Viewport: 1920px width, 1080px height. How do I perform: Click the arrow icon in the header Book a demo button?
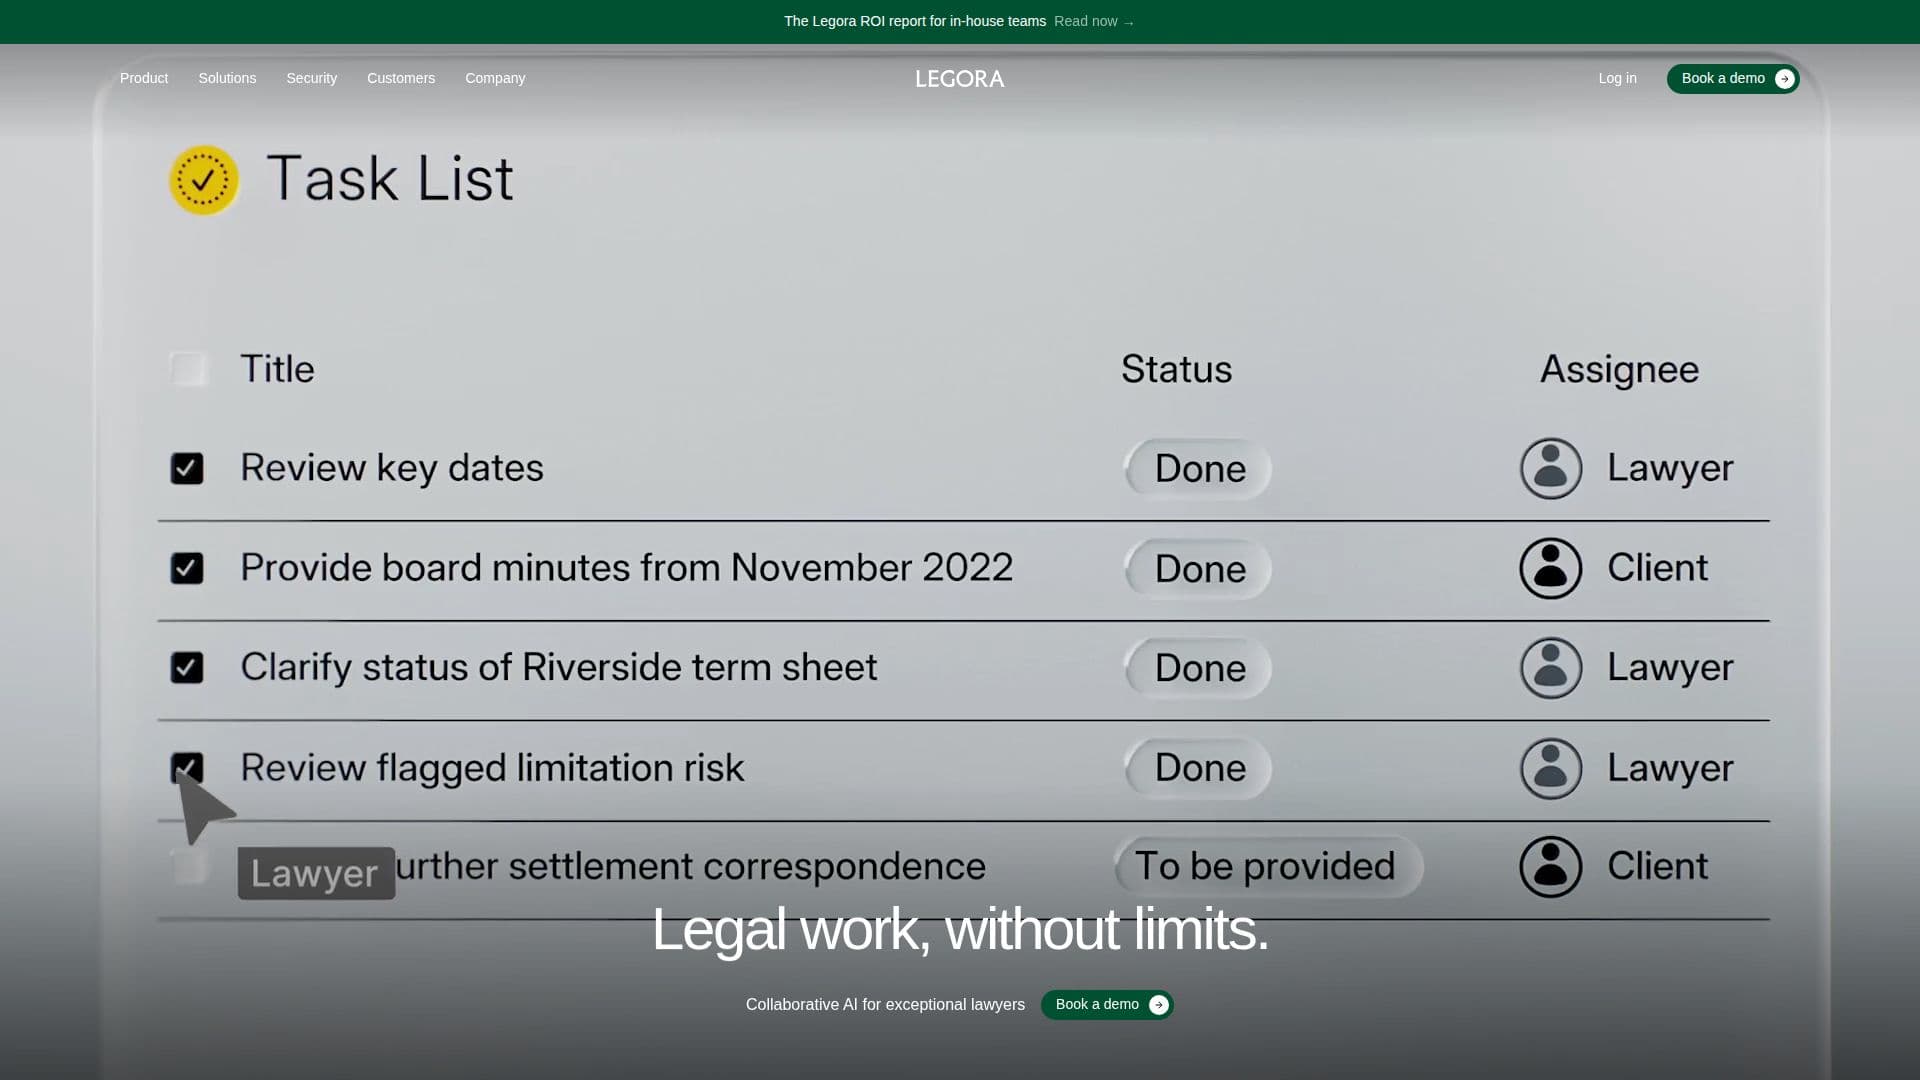point(1784,79)
